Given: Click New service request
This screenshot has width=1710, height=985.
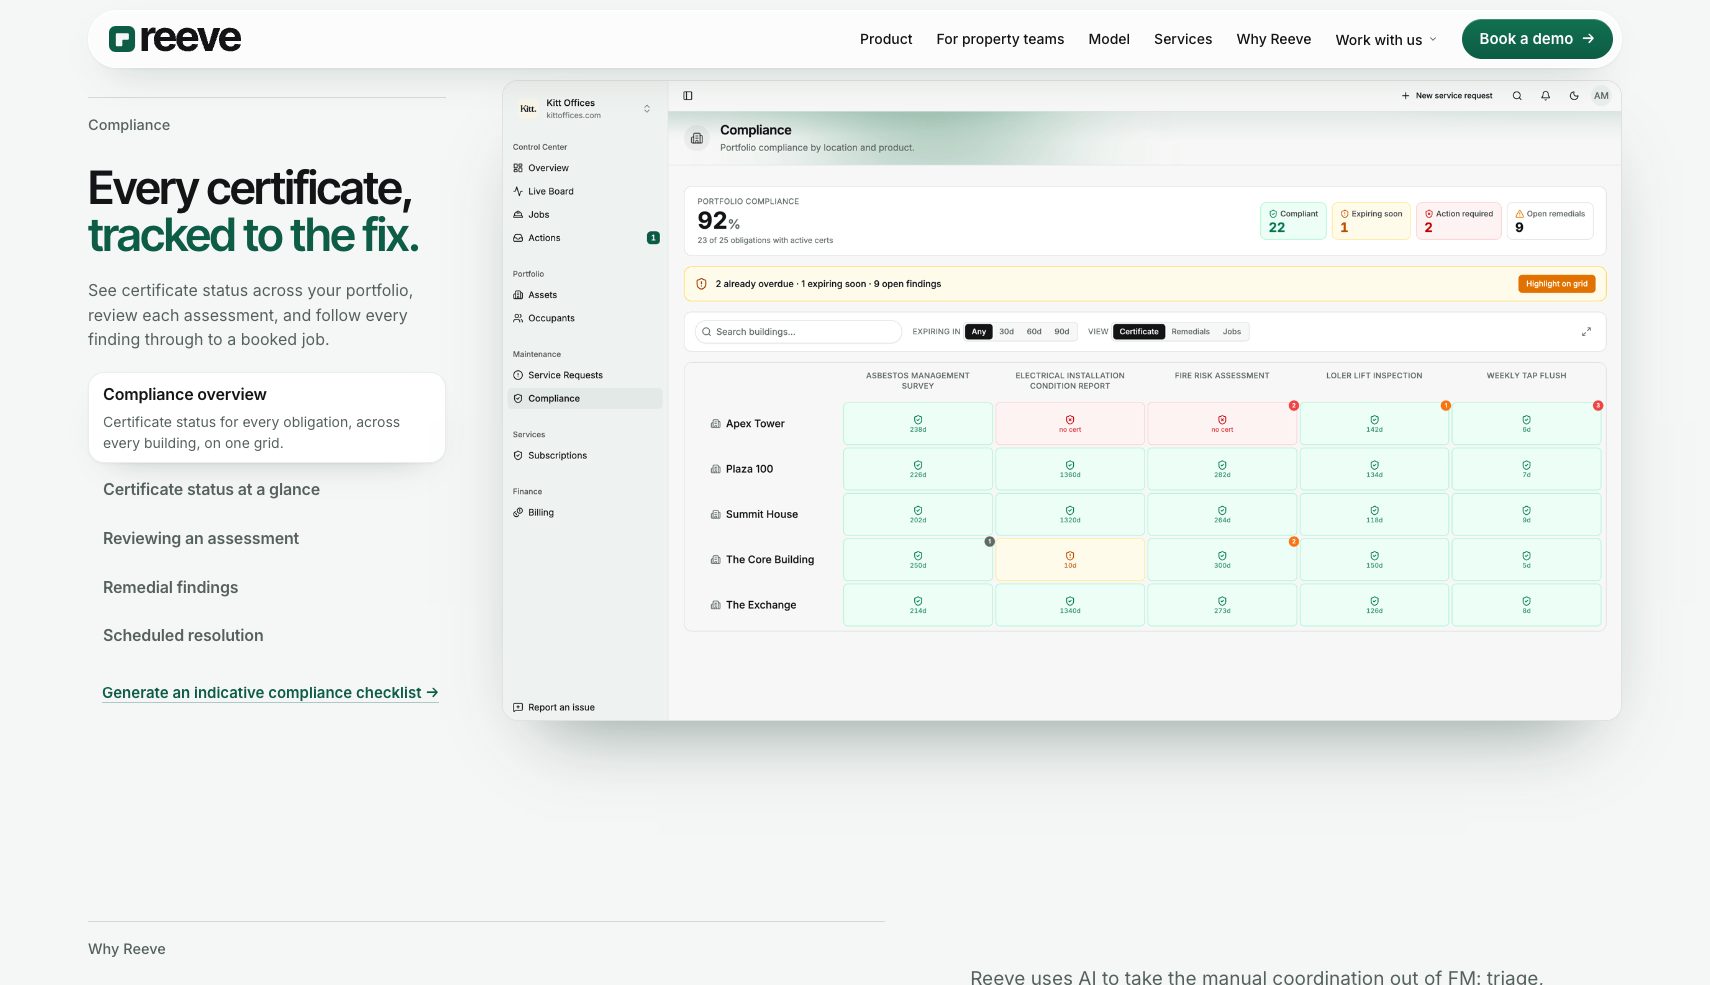Looking at the screenshot, I should pos(1447,96).
